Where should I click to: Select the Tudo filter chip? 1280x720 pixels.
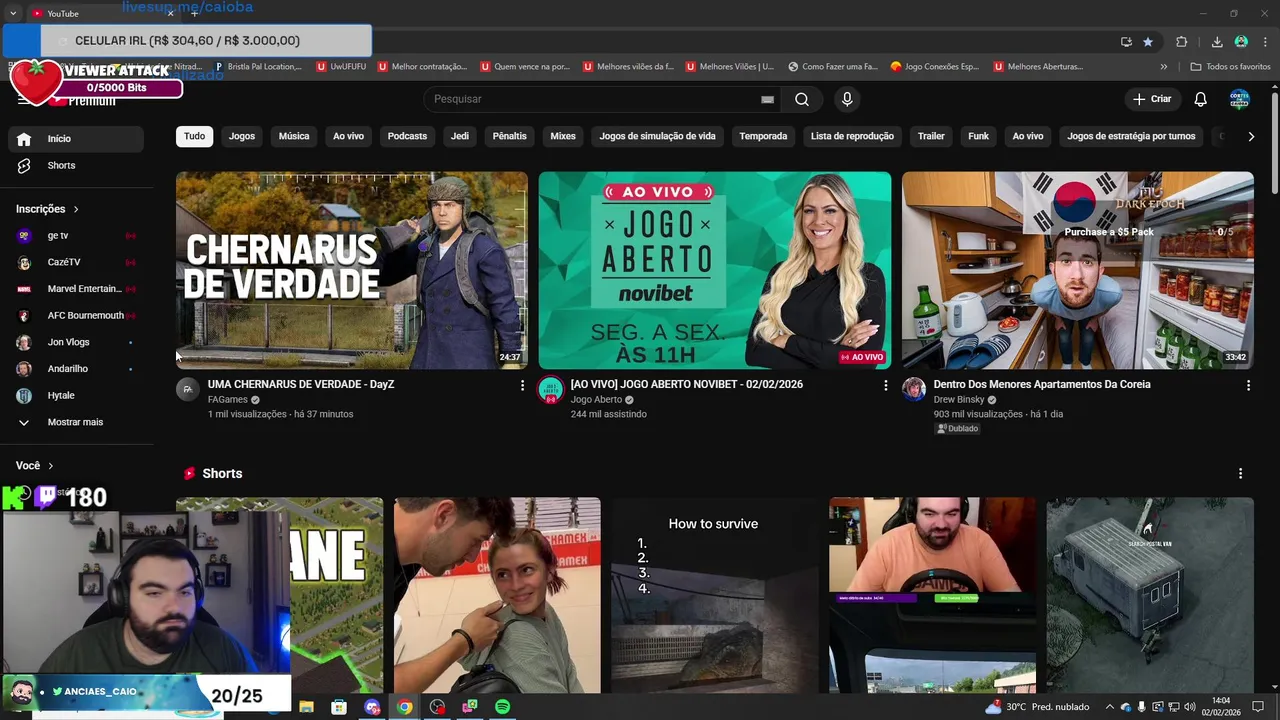click(194, 136)
